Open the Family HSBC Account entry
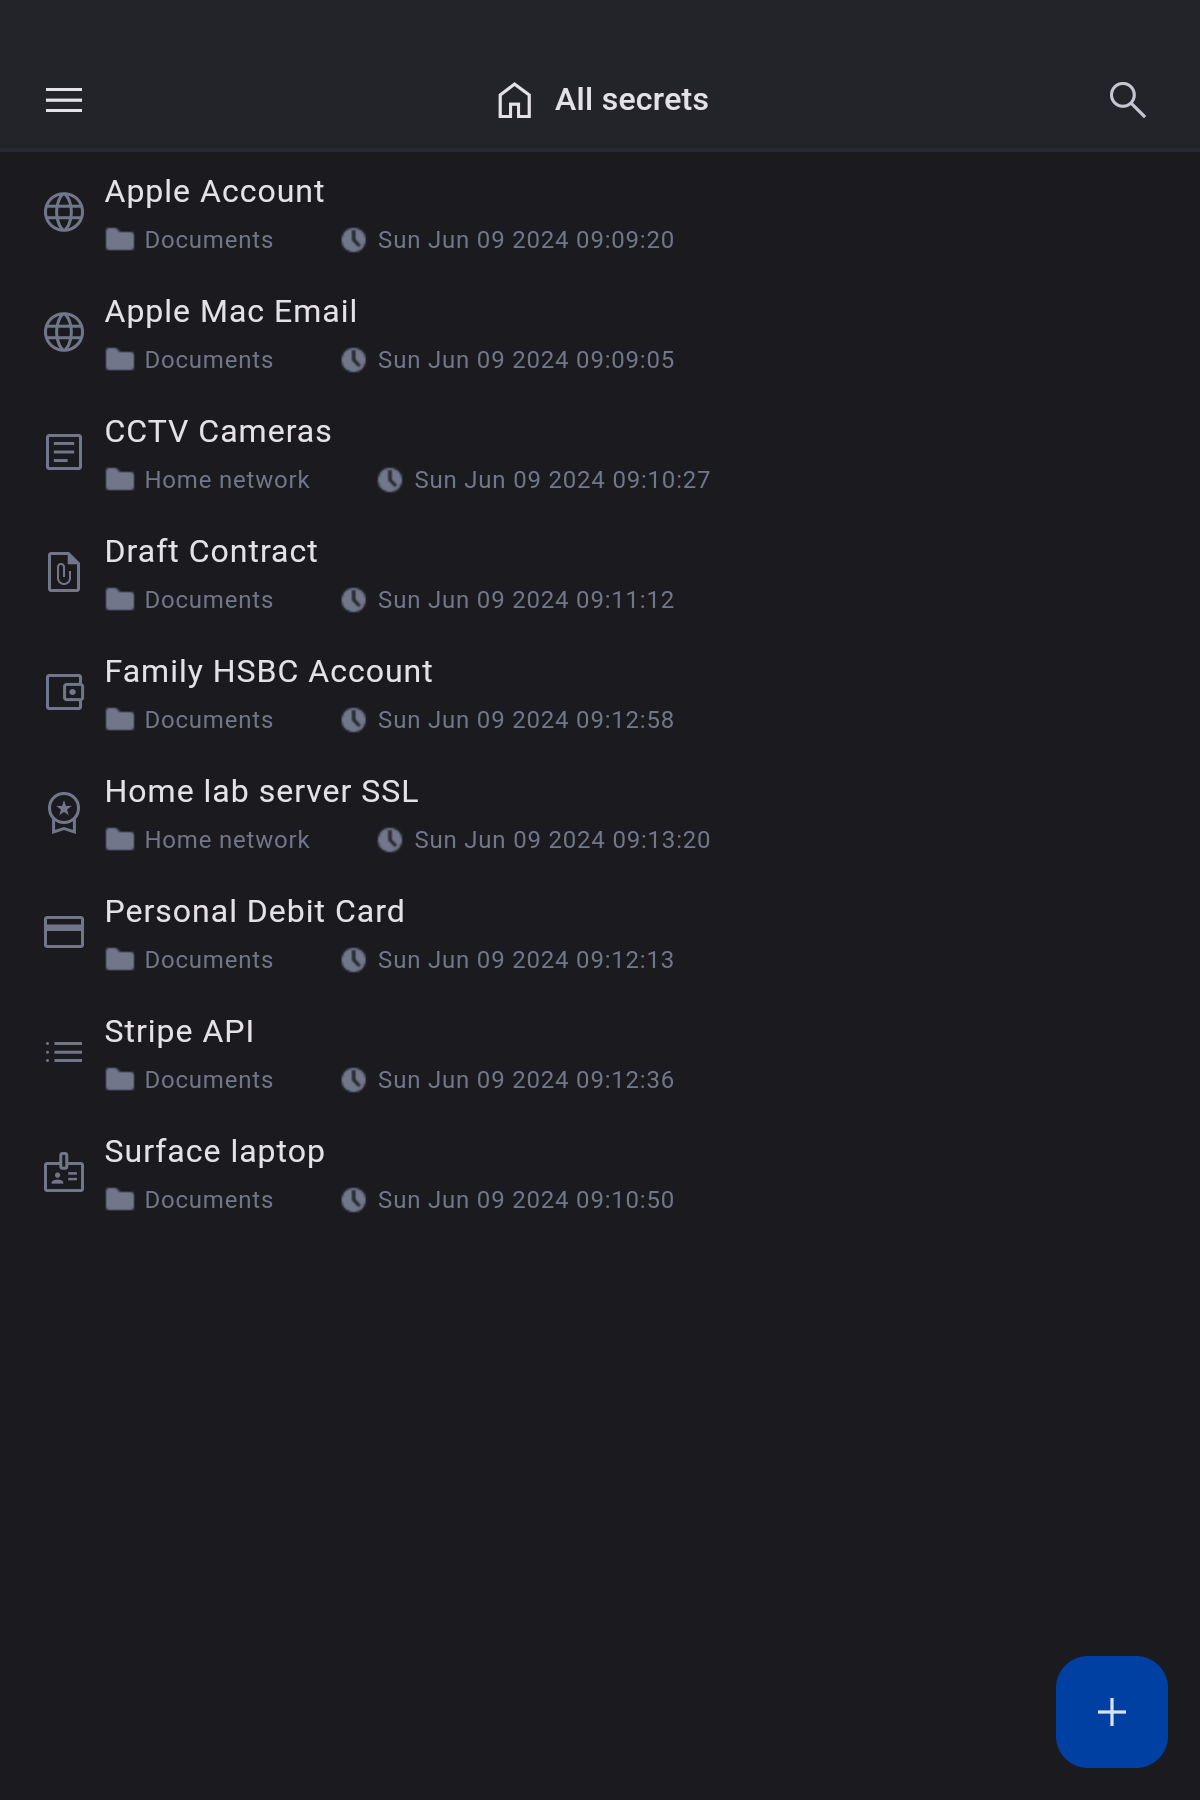 click(x=268, y=671)
